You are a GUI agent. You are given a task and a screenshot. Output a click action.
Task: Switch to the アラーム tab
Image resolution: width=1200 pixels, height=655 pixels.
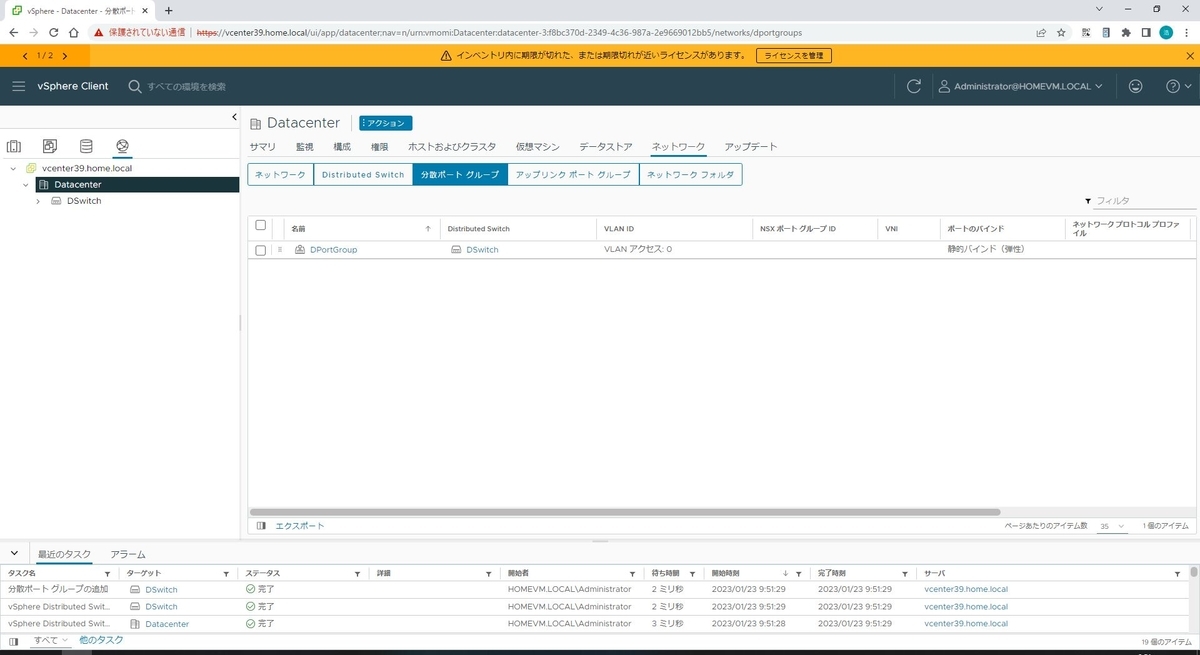click(128, 554)
